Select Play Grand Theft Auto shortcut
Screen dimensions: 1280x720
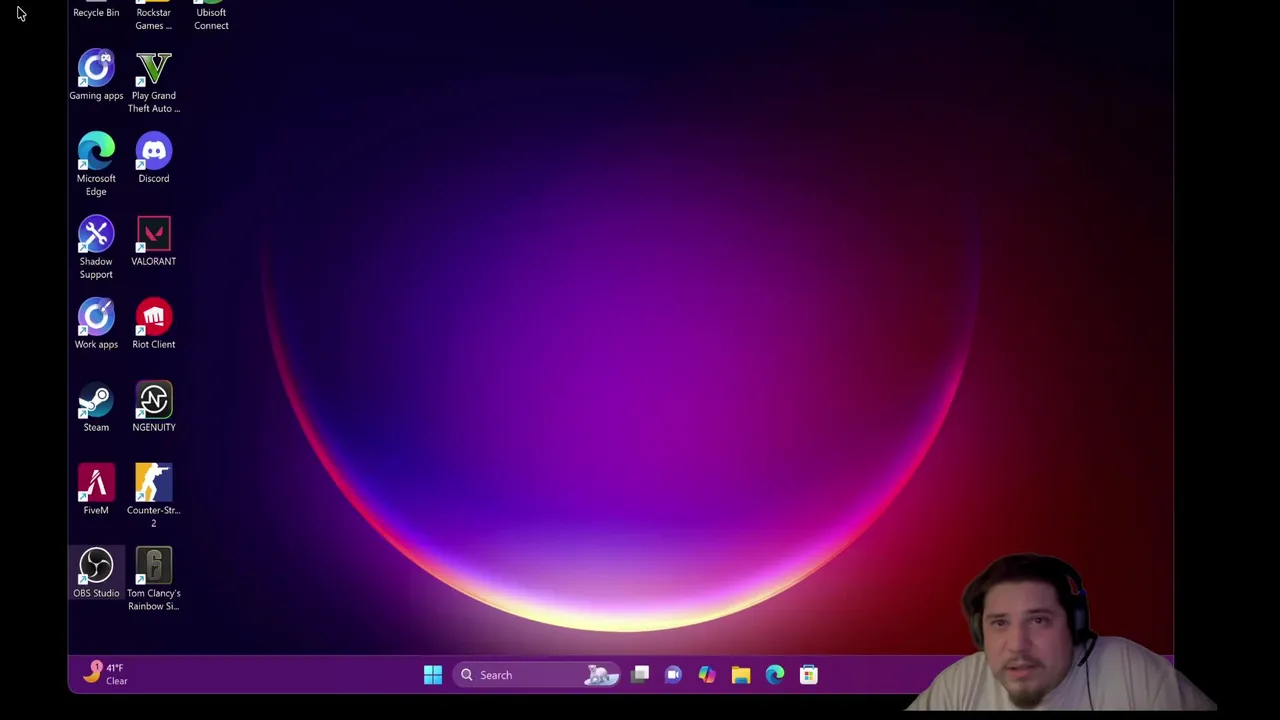point(153,82)
